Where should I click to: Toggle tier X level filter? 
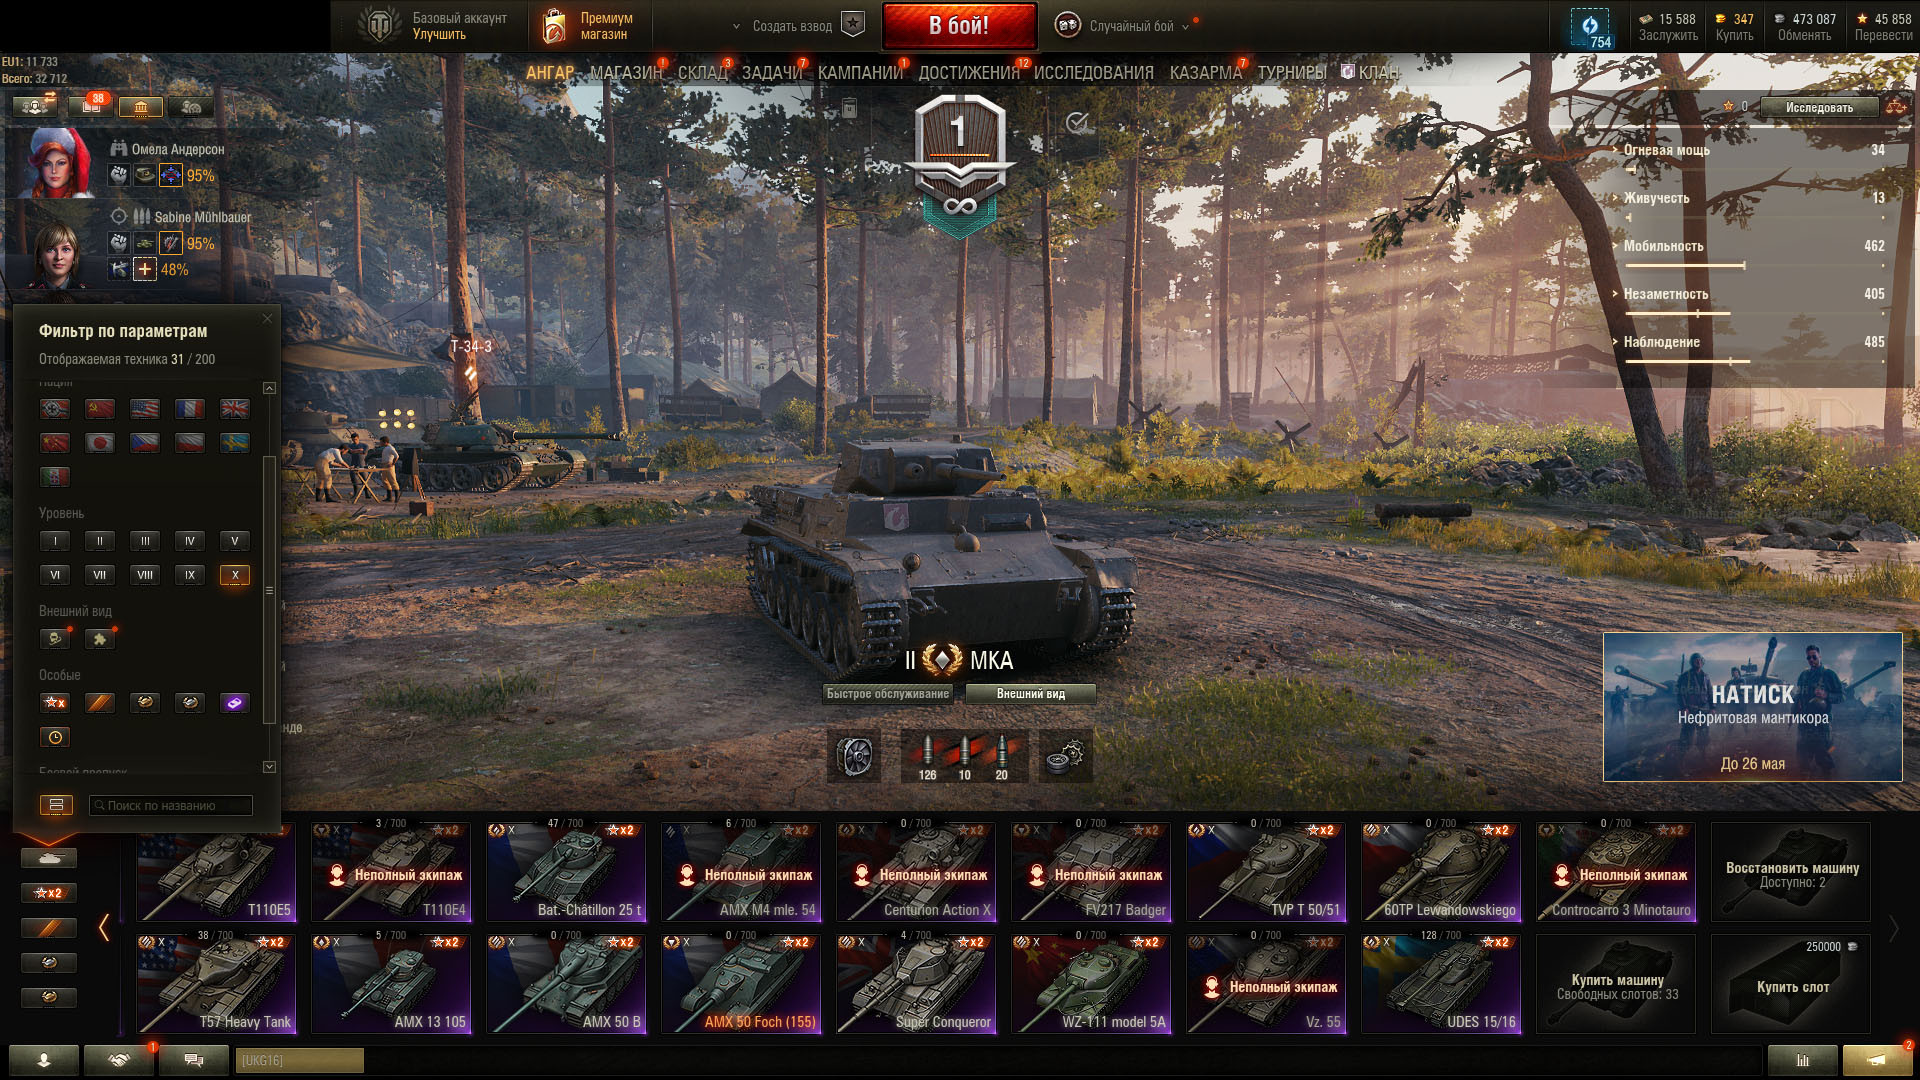coord(235,575)
